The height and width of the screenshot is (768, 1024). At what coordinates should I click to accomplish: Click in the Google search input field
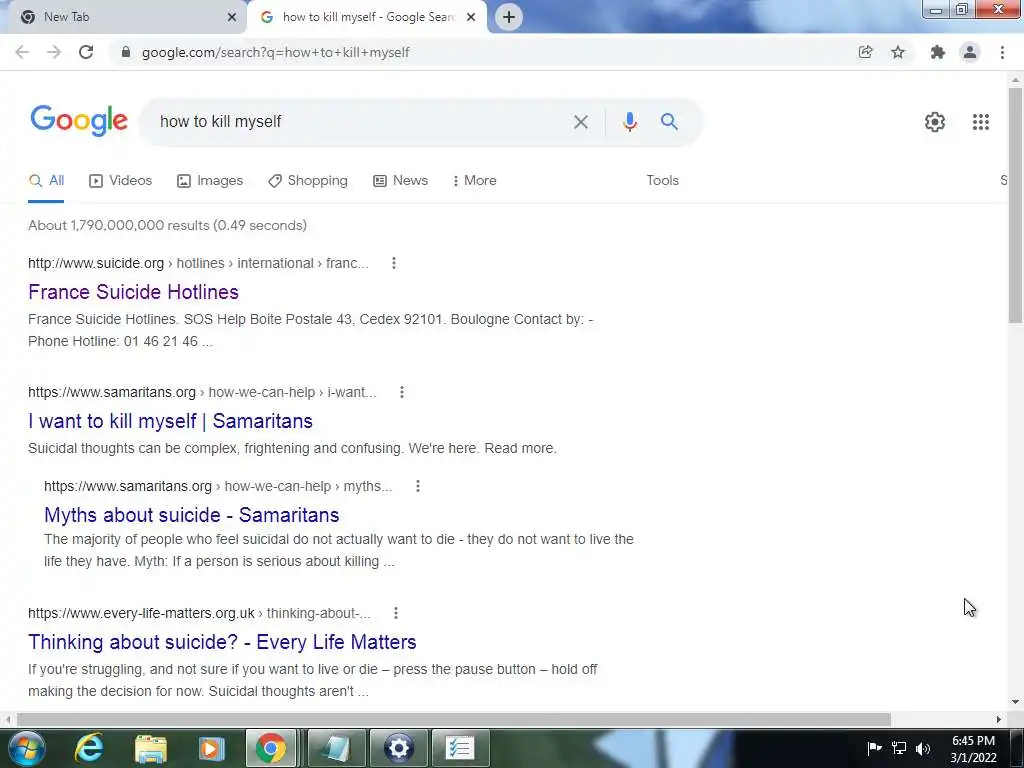click(x=359, y=121)
